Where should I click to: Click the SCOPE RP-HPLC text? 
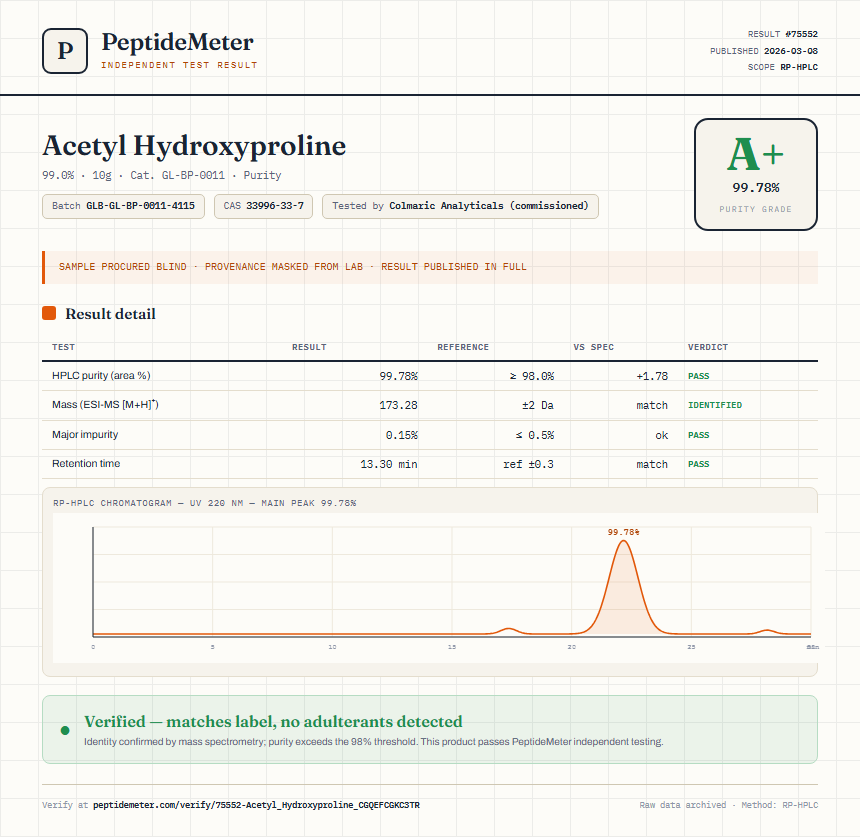[x=783, y=67]
